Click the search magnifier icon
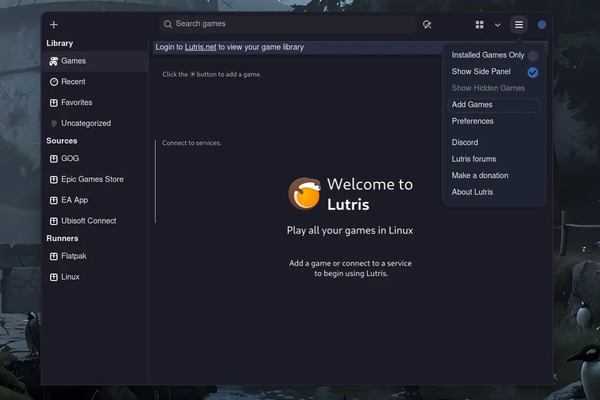The width and height of the screenshot is (600, 400). tap(168, 24)
